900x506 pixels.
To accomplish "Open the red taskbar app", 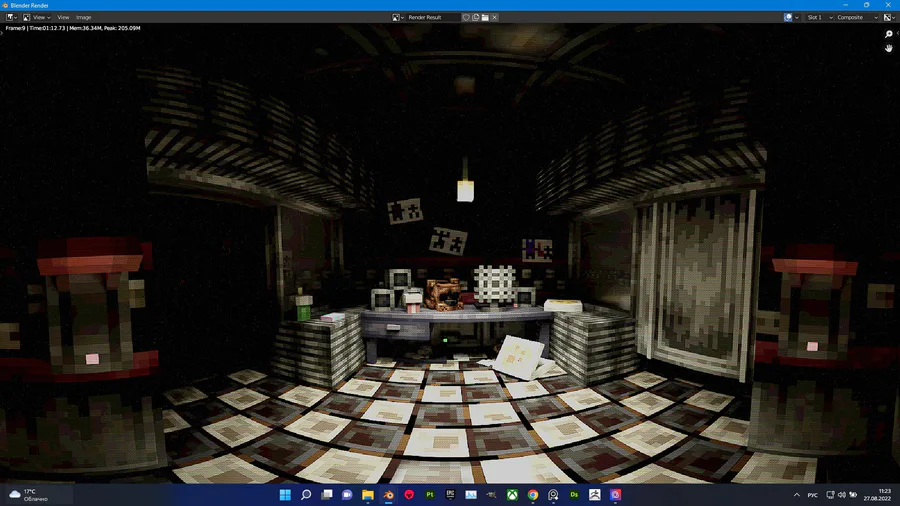I will (409, 495).
